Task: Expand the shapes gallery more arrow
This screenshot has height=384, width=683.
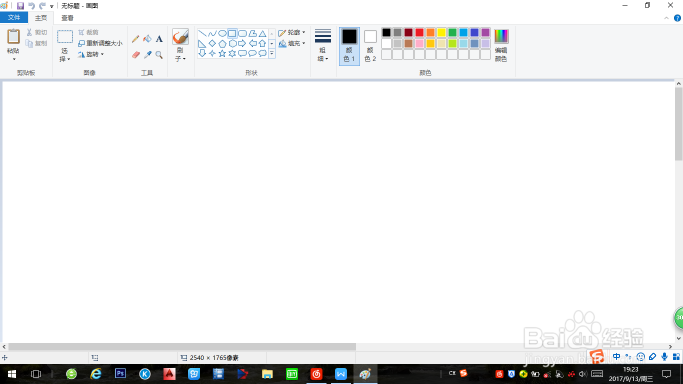Action: coord(272,53)
